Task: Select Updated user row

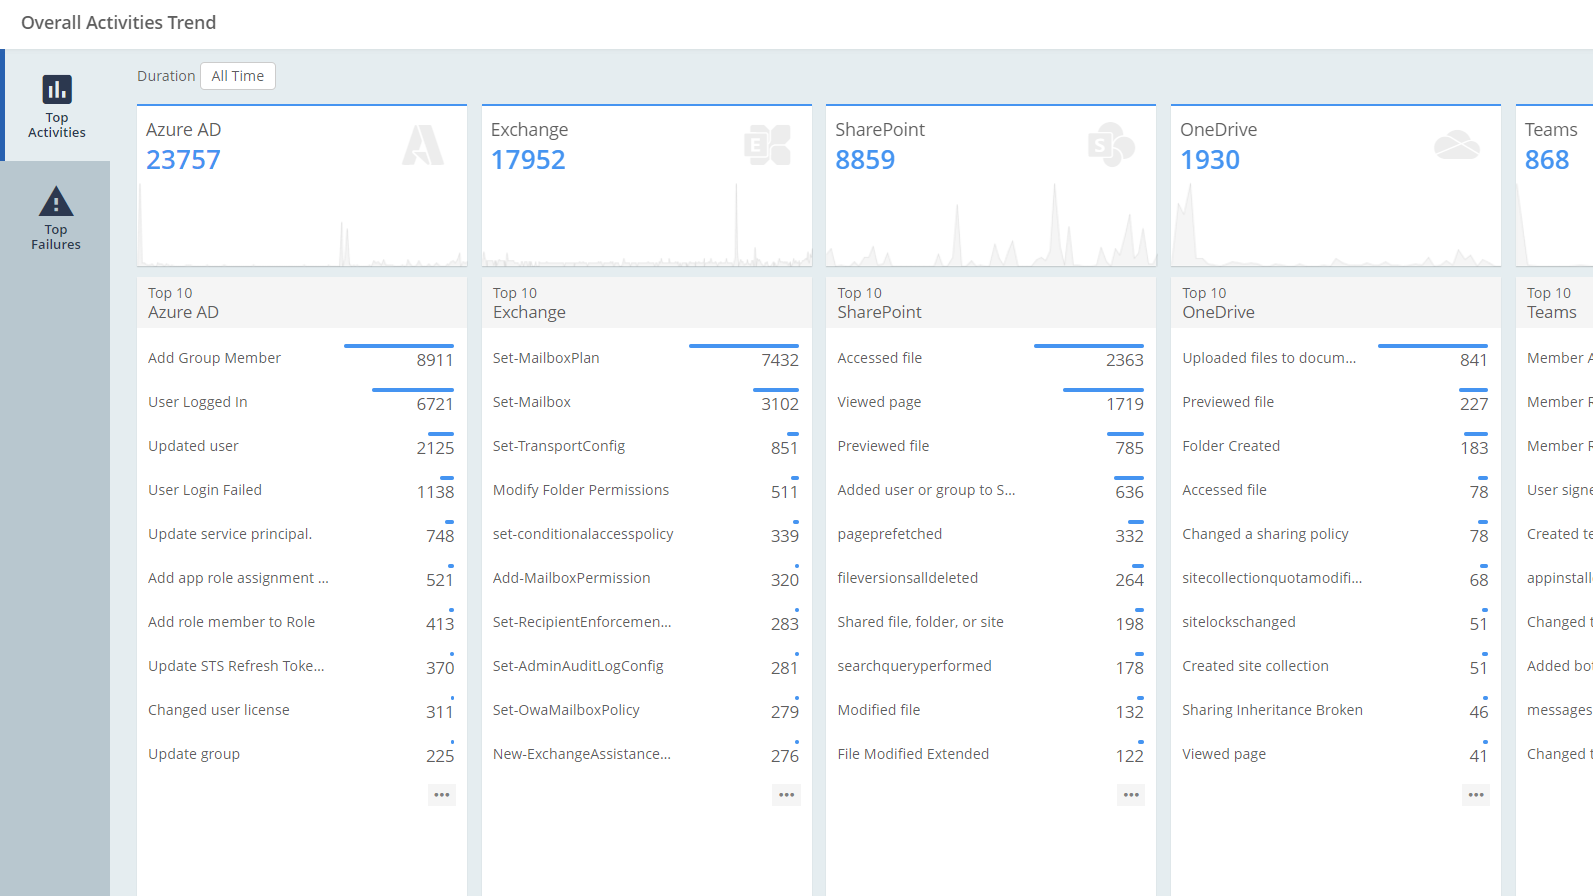Action: [x=301, y=446]
